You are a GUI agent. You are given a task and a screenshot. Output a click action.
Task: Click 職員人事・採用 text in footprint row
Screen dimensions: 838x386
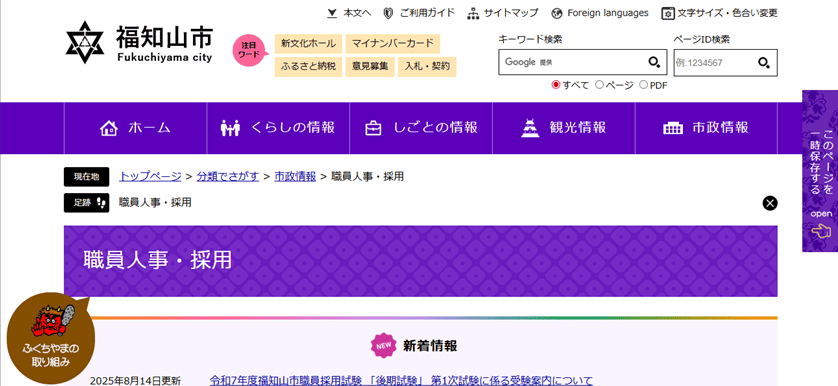(155, 203)
